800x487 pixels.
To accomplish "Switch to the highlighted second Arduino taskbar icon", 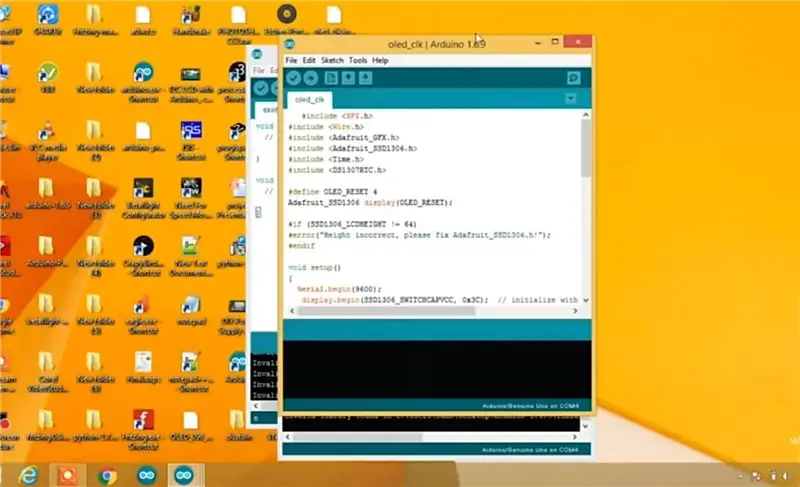I will click(184, 475).
